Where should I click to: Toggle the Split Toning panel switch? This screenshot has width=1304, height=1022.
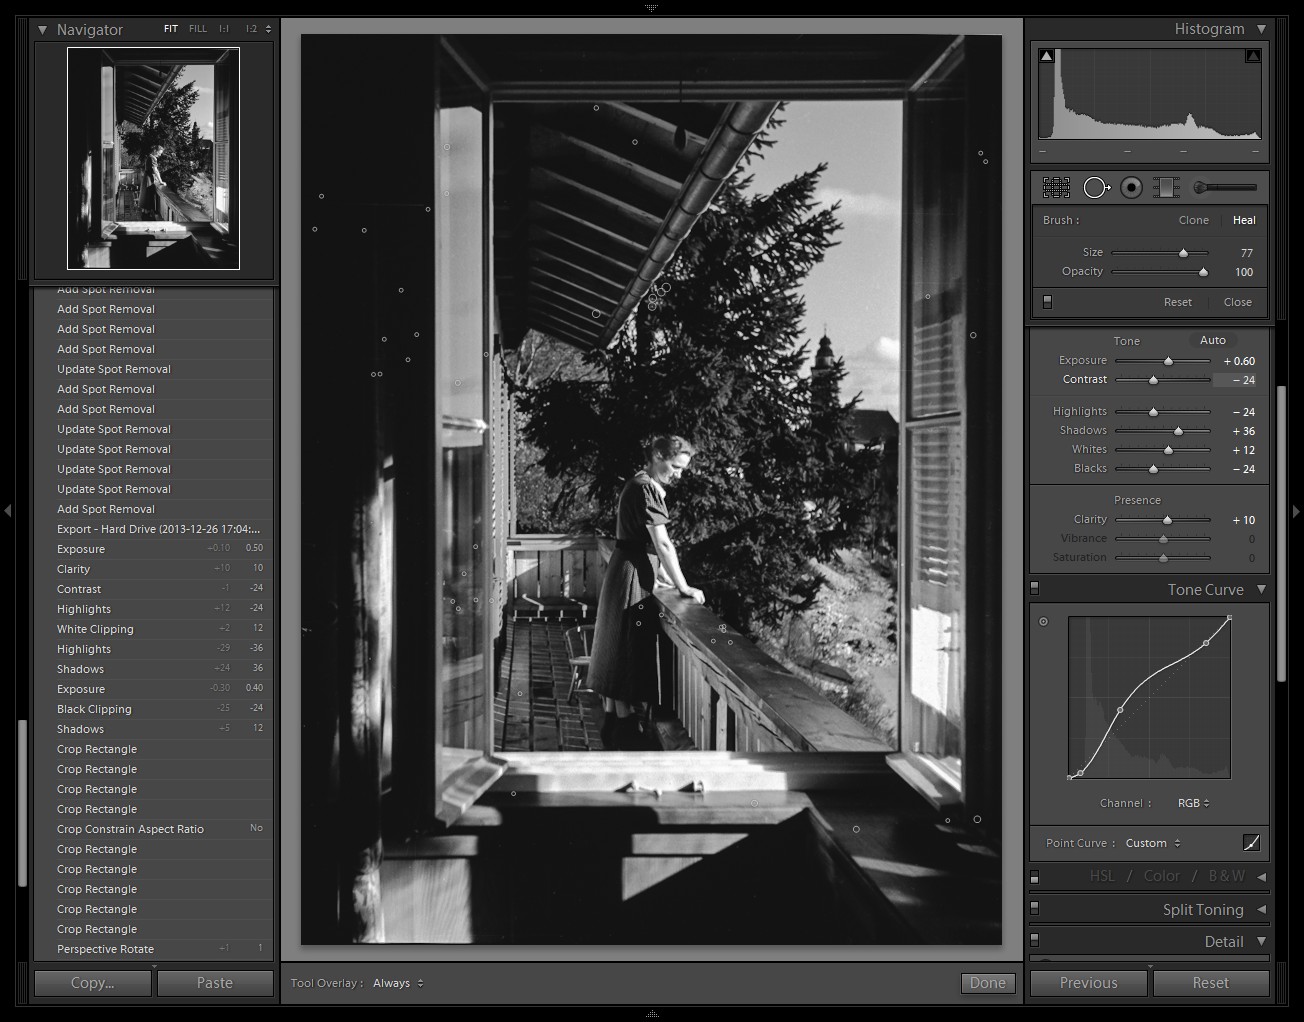[1035, 909]
